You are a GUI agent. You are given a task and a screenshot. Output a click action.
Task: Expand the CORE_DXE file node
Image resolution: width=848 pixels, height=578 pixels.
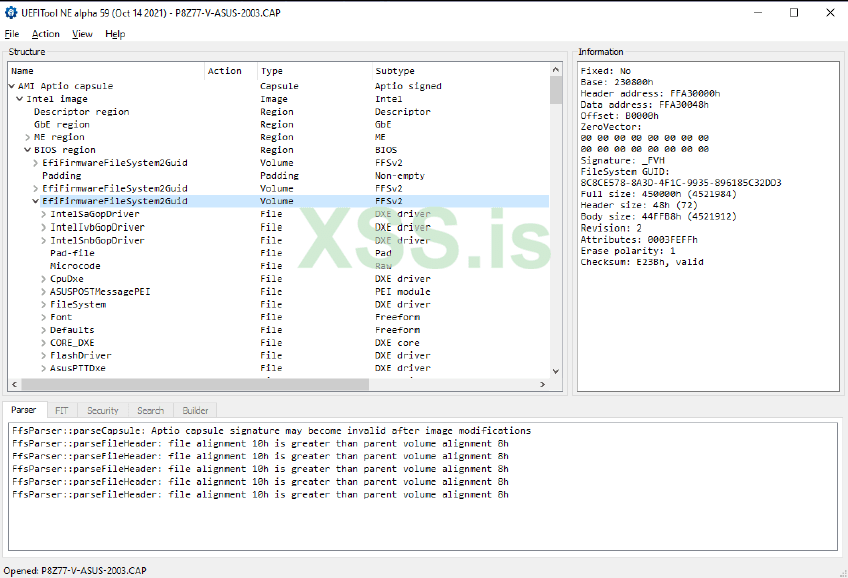click(x=44, y=343)
